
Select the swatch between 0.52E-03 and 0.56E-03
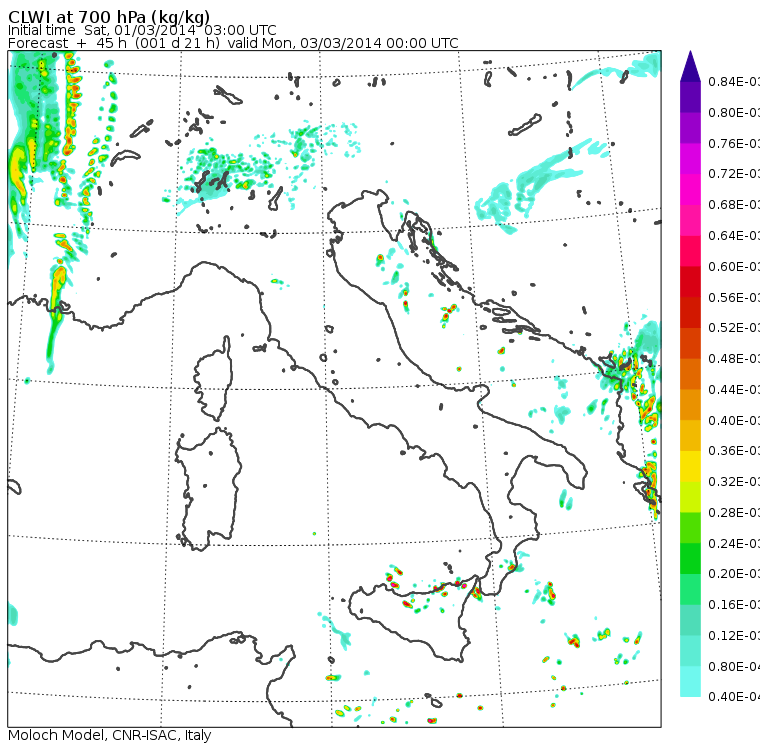691,312
